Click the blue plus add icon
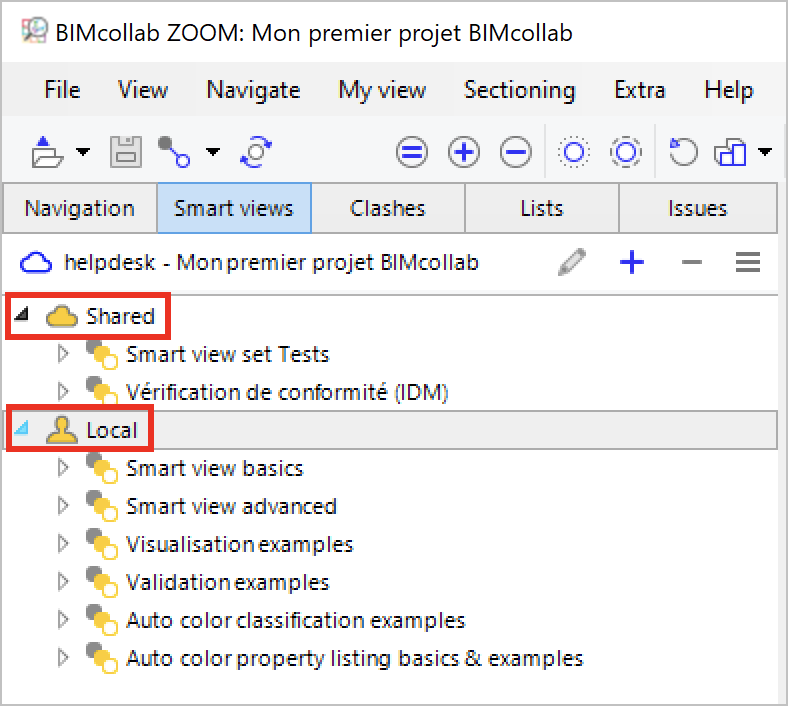 click(632, 263)
